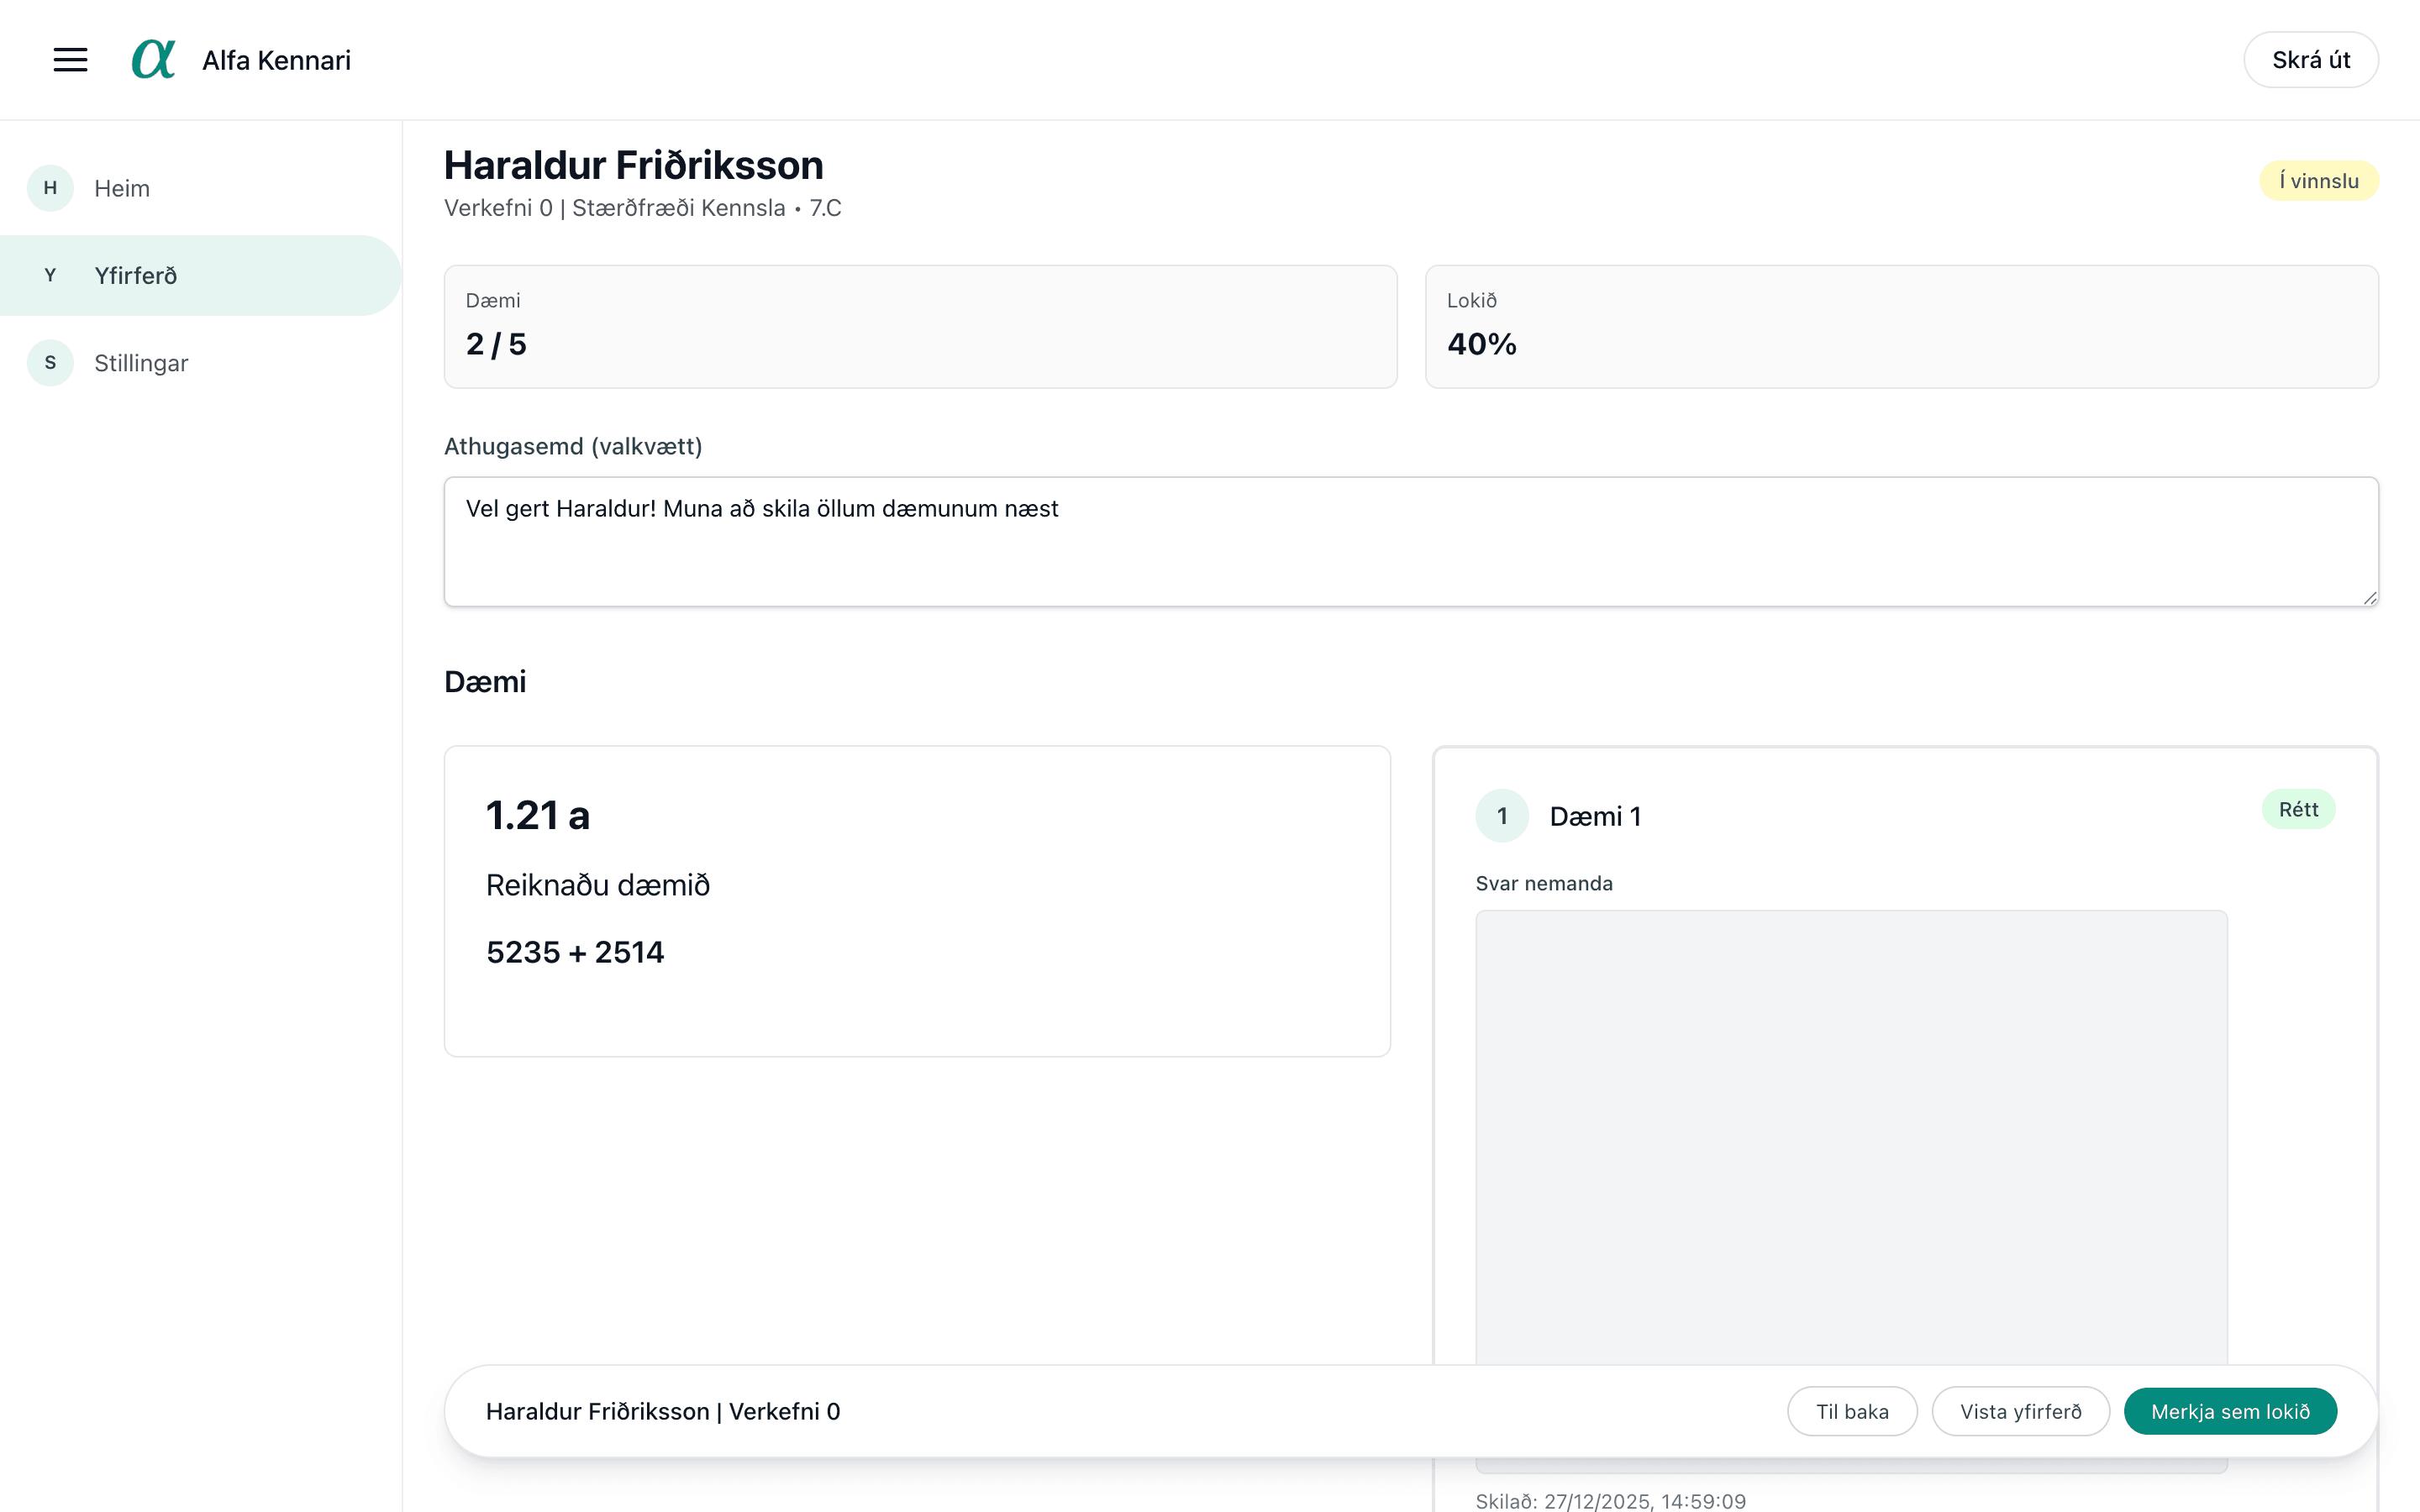Viewport: 2420px width, 1512px height.
Task: Open the hamburger menu icon
Action: point(70,60)
